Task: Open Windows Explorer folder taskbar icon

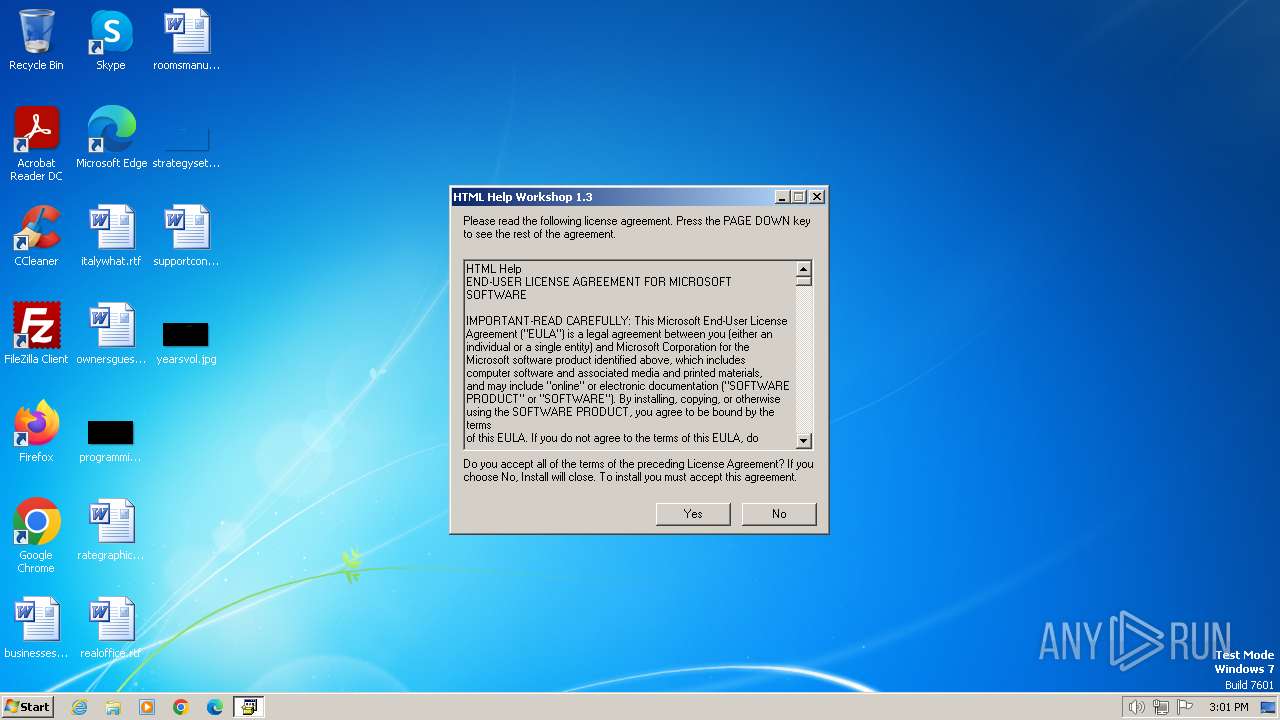Action: coord(113,707)
